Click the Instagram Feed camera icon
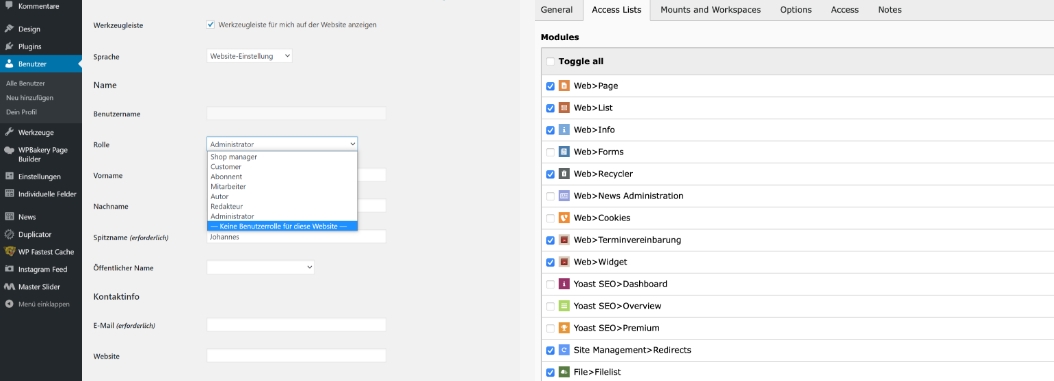This screenshot has height=381, width=1054. pyautogui.click(x=9, y=269)
